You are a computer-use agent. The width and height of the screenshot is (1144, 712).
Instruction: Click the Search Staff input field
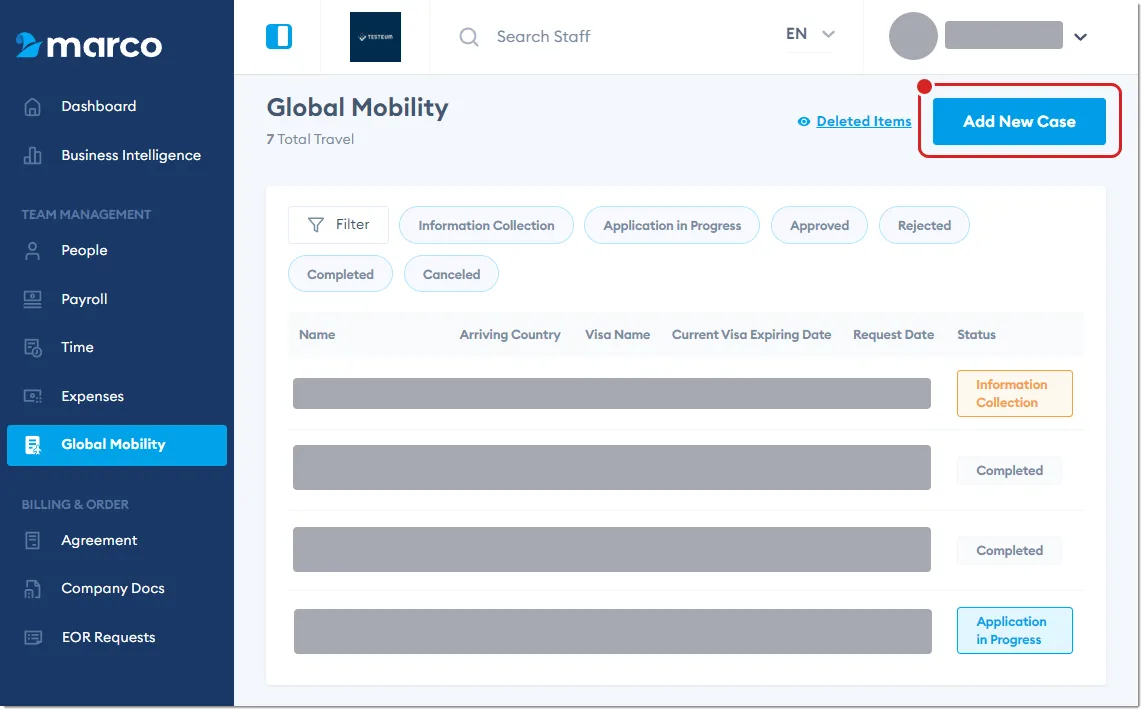[543, 36]
